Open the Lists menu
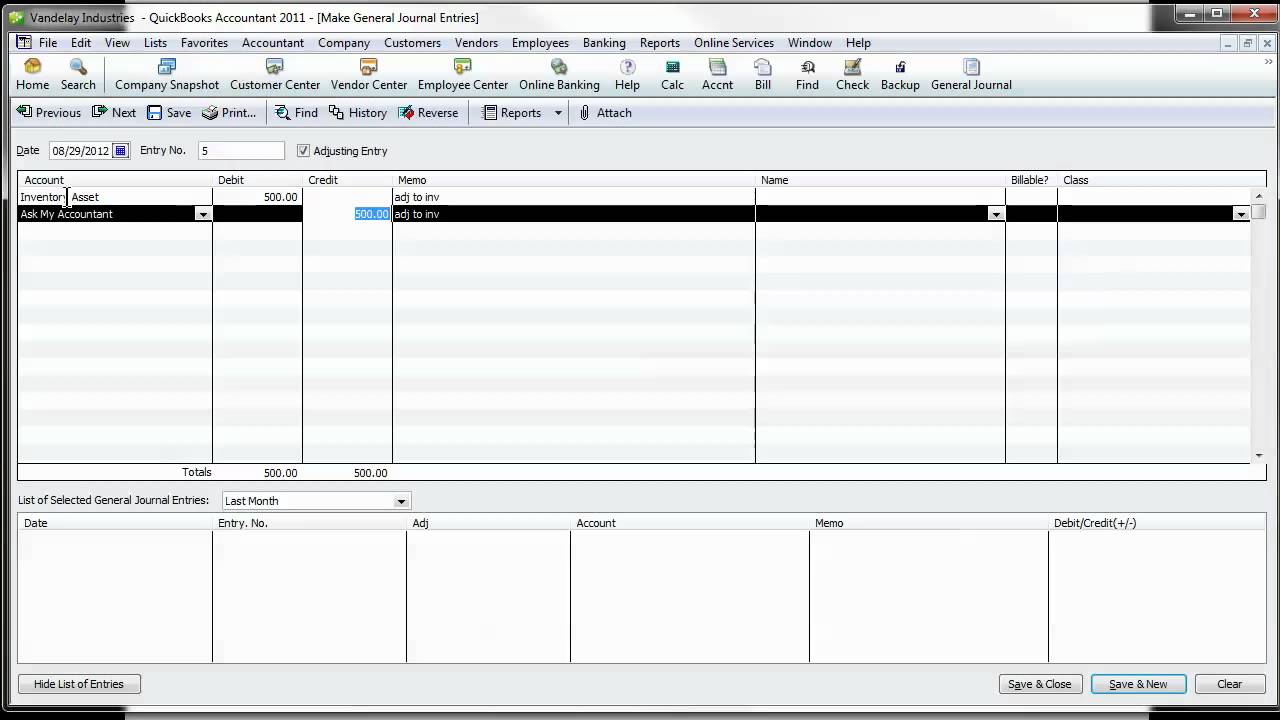The width and height of the screenshot is (1280, 720). click(x=155, y=43)
